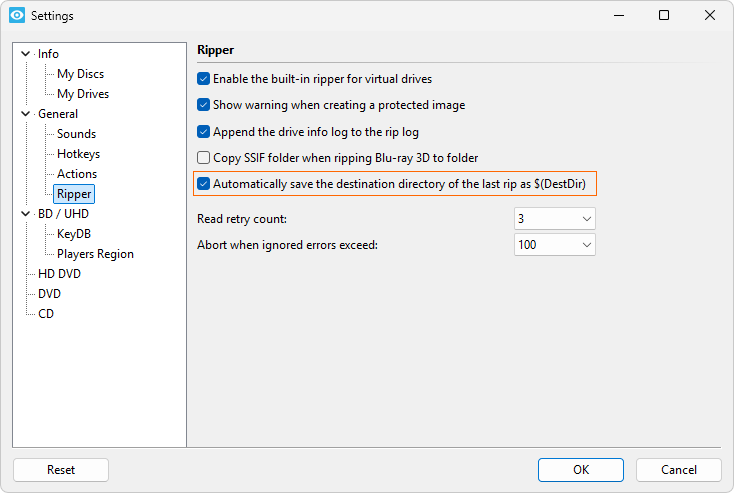The width and height of the screenshot is (734, 493).
Task: Toggle warning when creating protected image
Action: (204, 105)
